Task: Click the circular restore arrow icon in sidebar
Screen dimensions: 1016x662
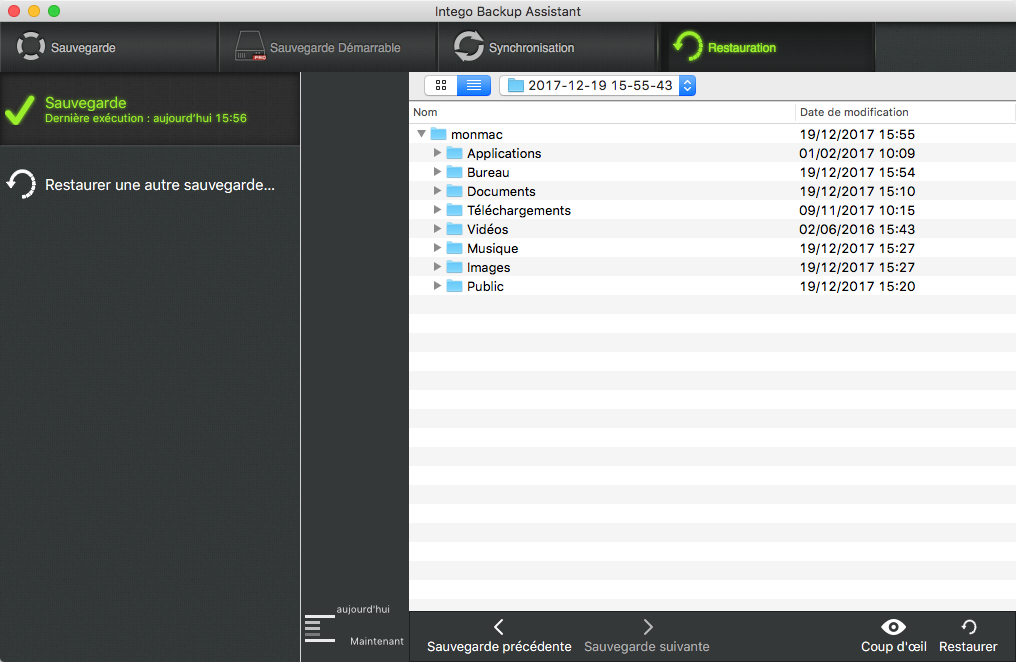Action: 21,184
